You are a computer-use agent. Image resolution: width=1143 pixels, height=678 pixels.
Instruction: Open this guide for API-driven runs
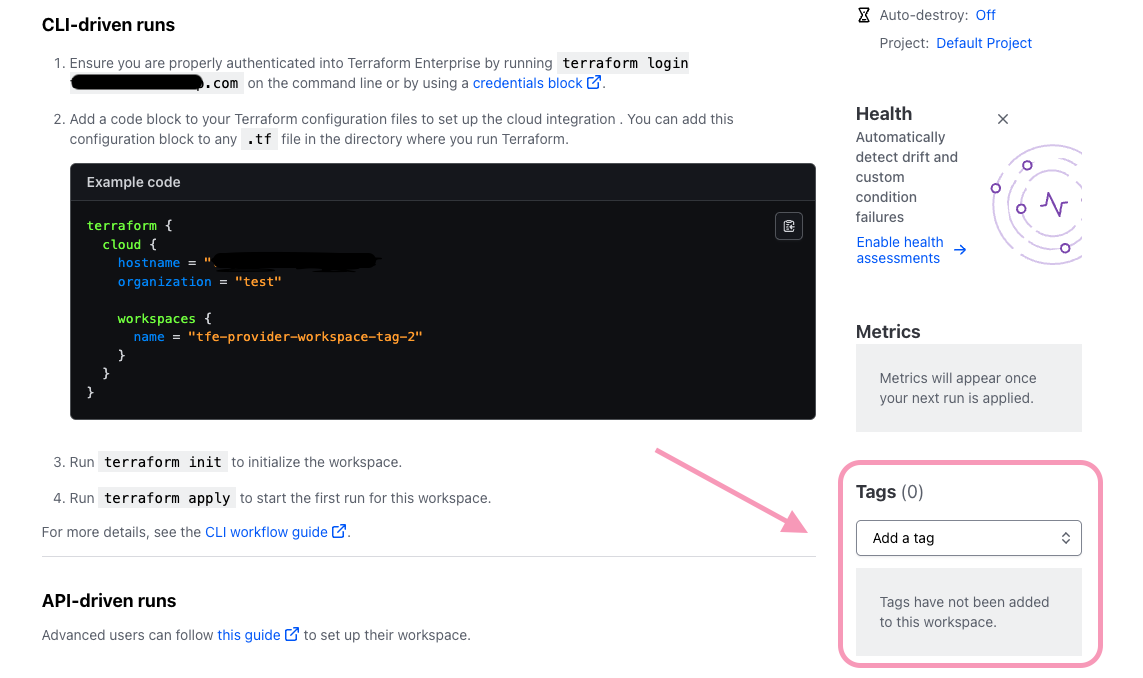point(248,635)
